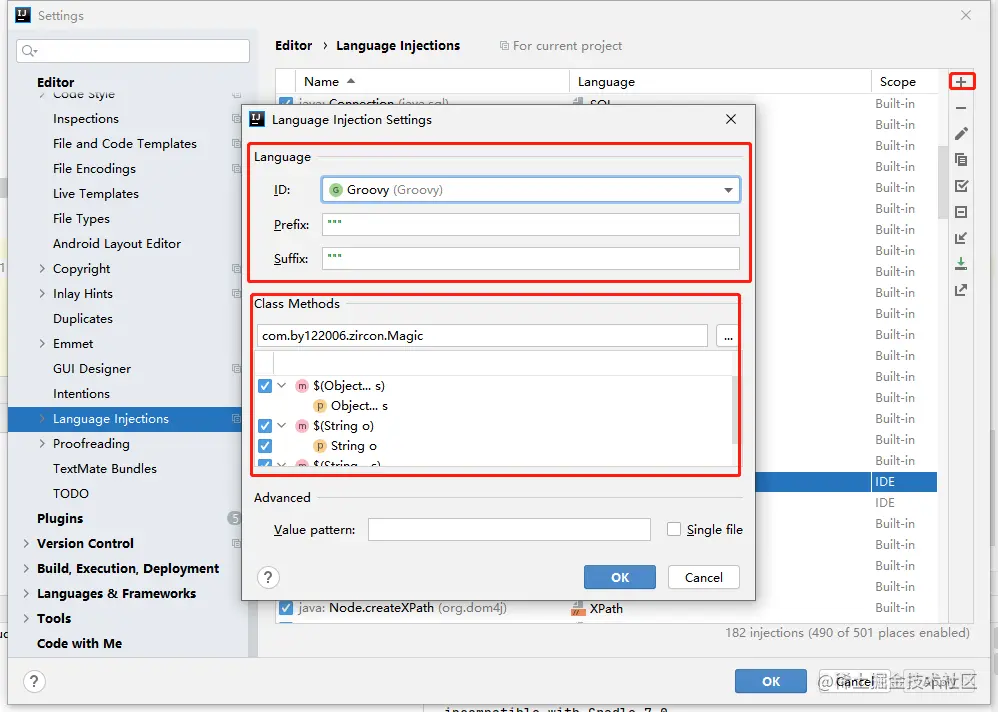Click the Import injections download icon
998x712 pixels.
(x=961, y=264)
